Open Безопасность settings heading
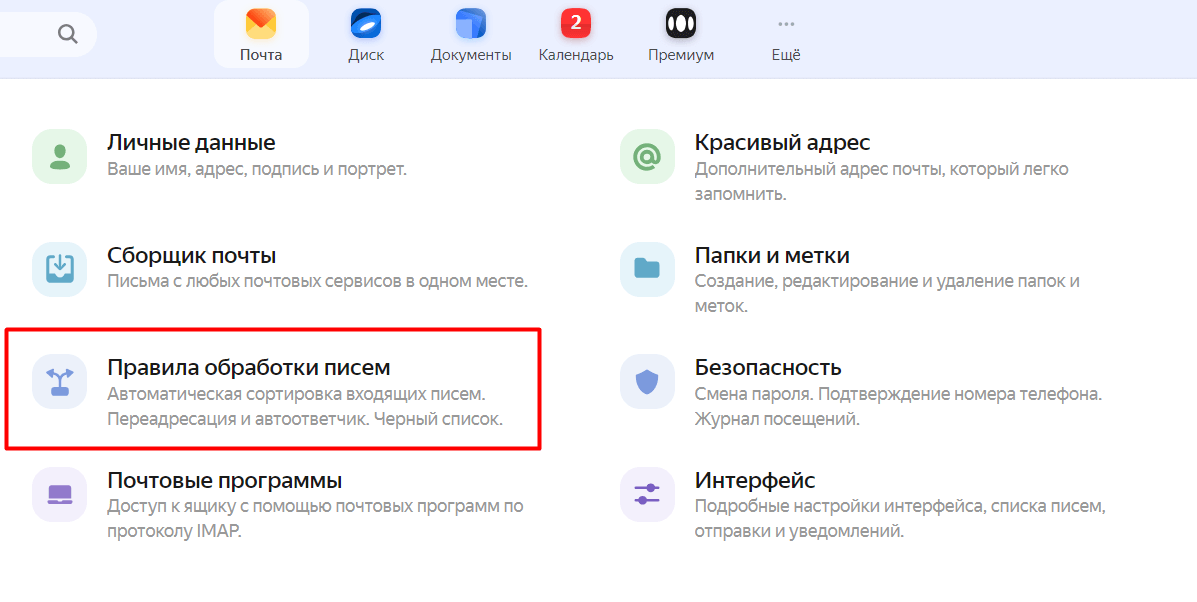The image size is (1197, 602). (x=768, y=368)
